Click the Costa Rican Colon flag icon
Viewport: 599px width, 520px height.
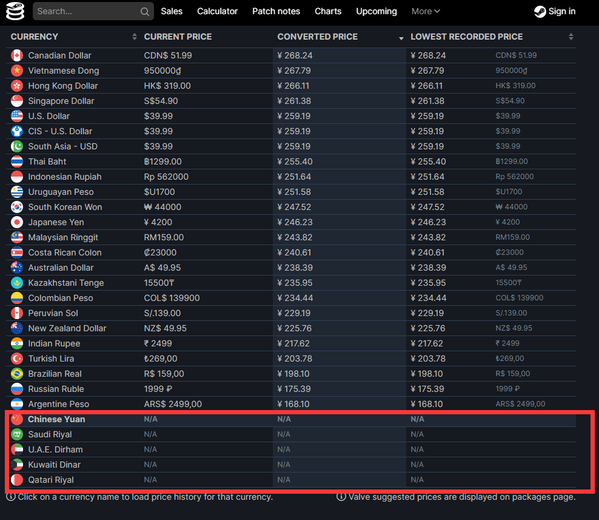click(x=17, y=253)
